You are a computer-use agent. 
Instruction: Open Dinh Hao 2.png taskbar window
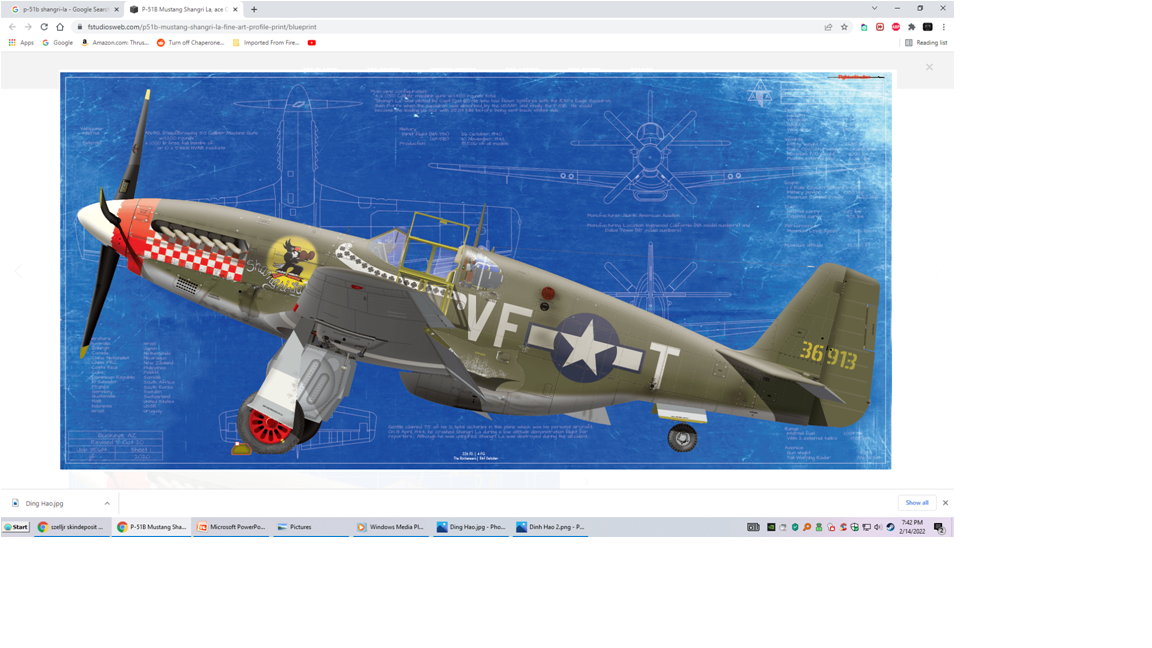[550, 527]
